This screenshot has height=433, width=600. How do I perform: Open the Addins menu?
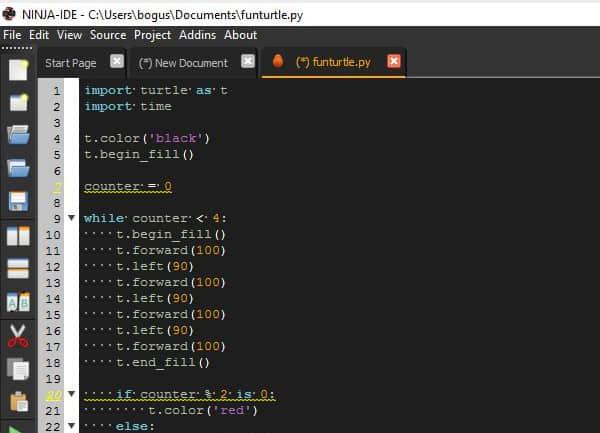[x=197, y=34]
